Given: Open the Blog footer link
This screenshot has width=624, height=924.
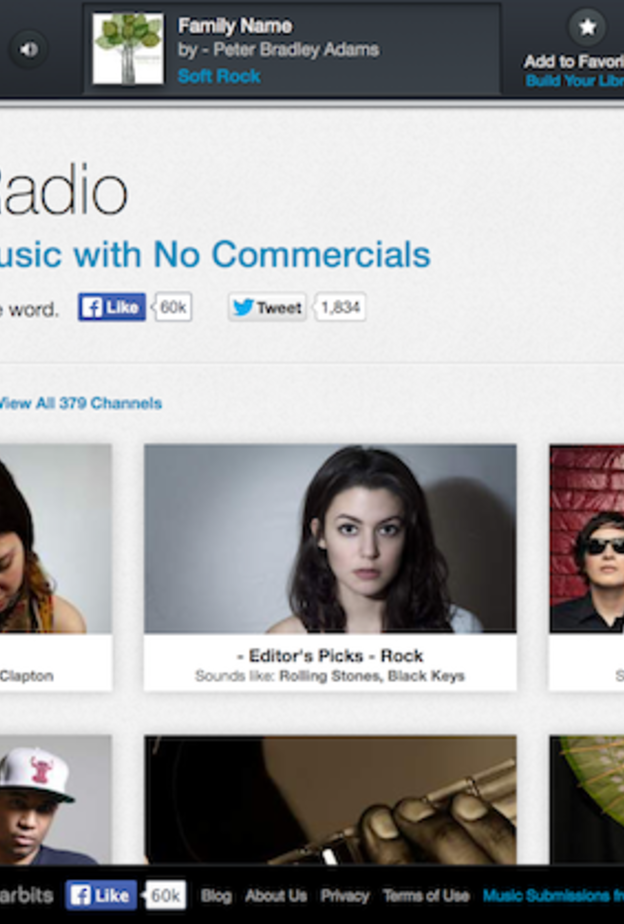Looking at the screenshot, I should click(x=215, y=896).
